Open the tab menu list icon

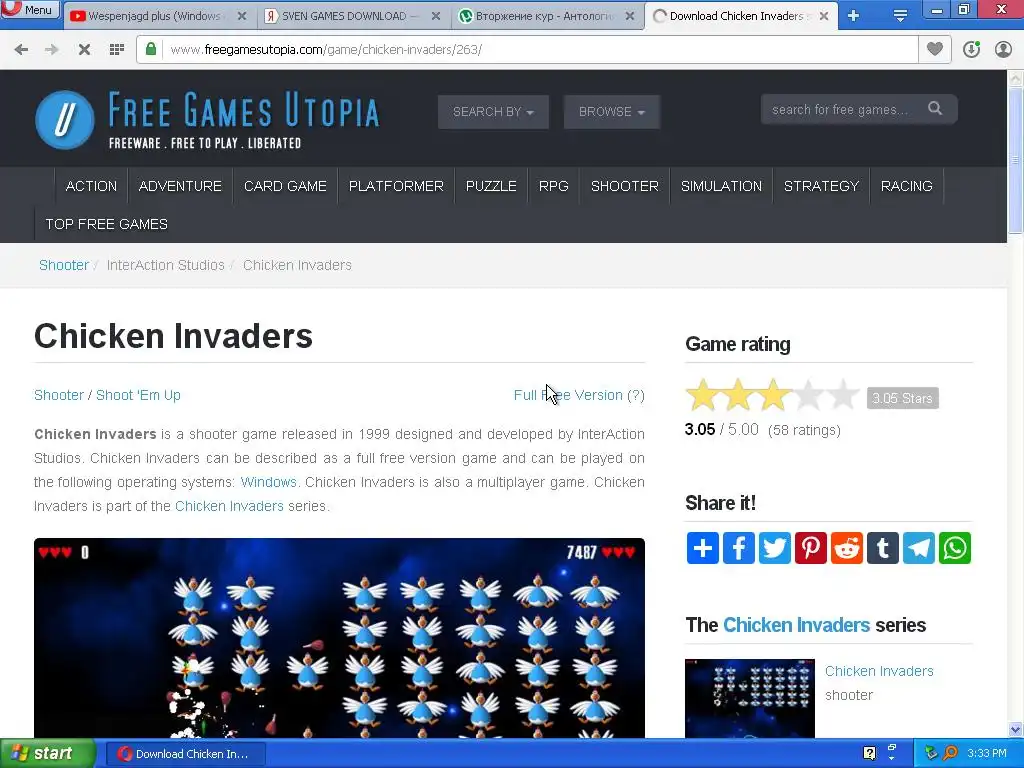pos(900,16)
